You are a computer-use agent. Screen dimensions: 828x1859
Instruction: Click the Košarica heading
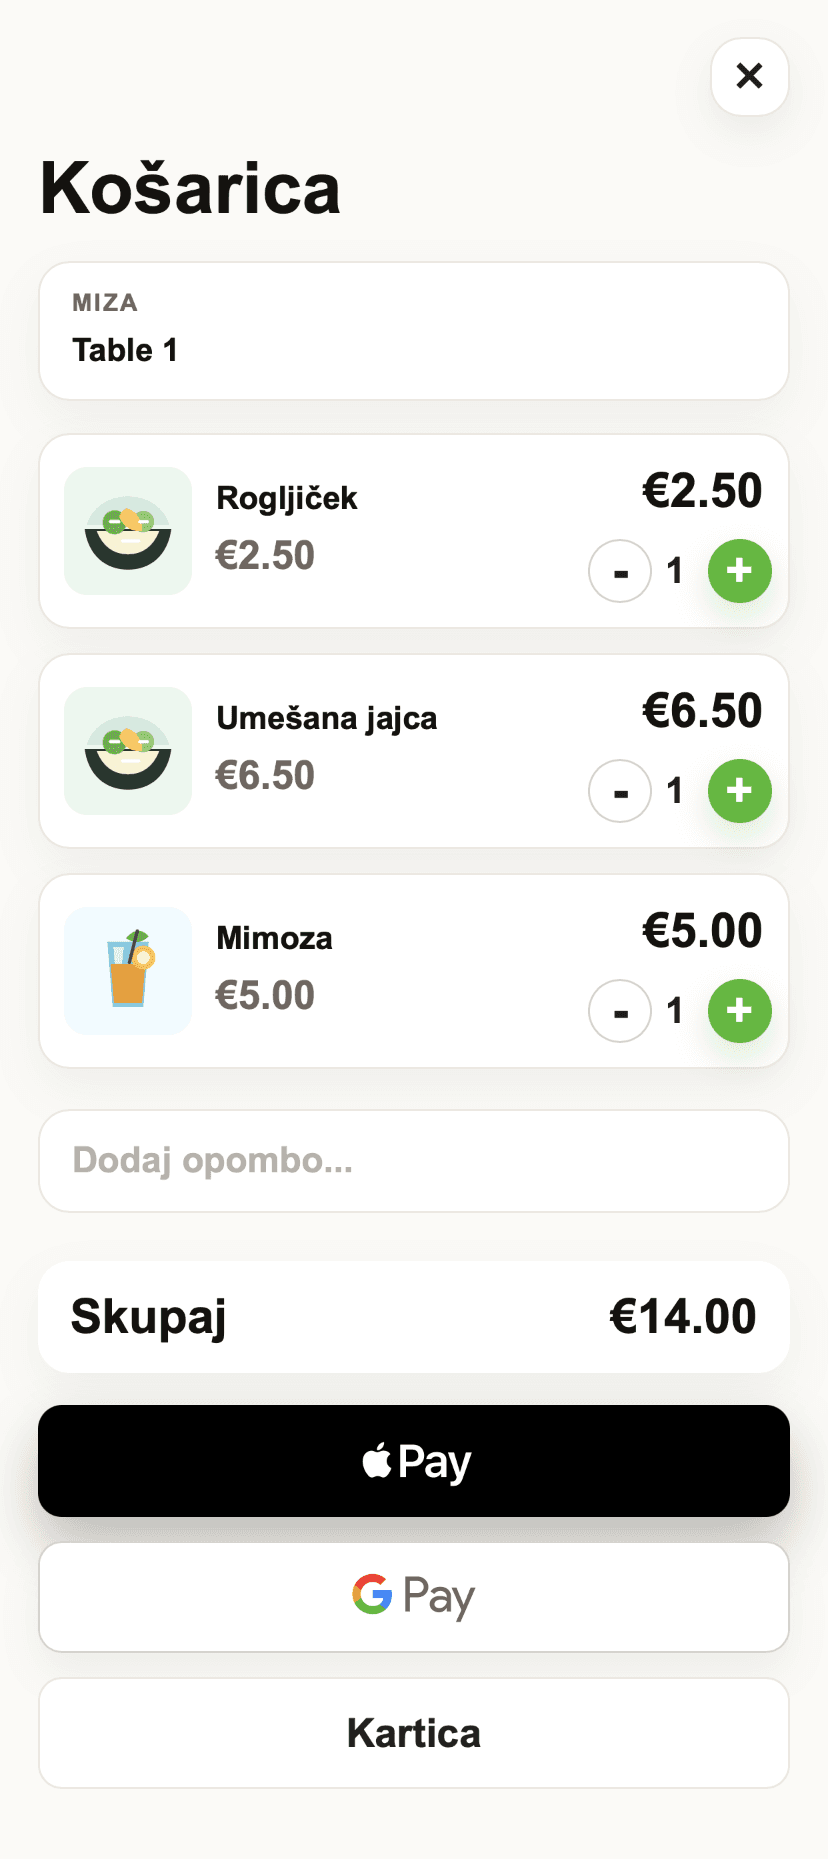190,188
